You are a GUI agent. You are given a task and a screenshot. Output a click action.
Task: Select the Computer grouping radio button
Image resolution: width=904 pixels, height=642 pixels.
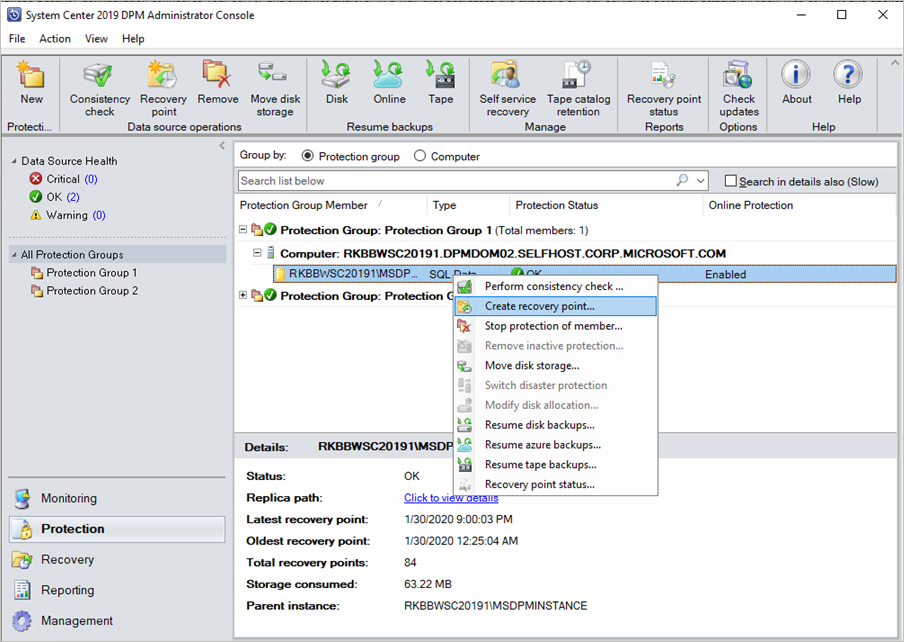418,156
